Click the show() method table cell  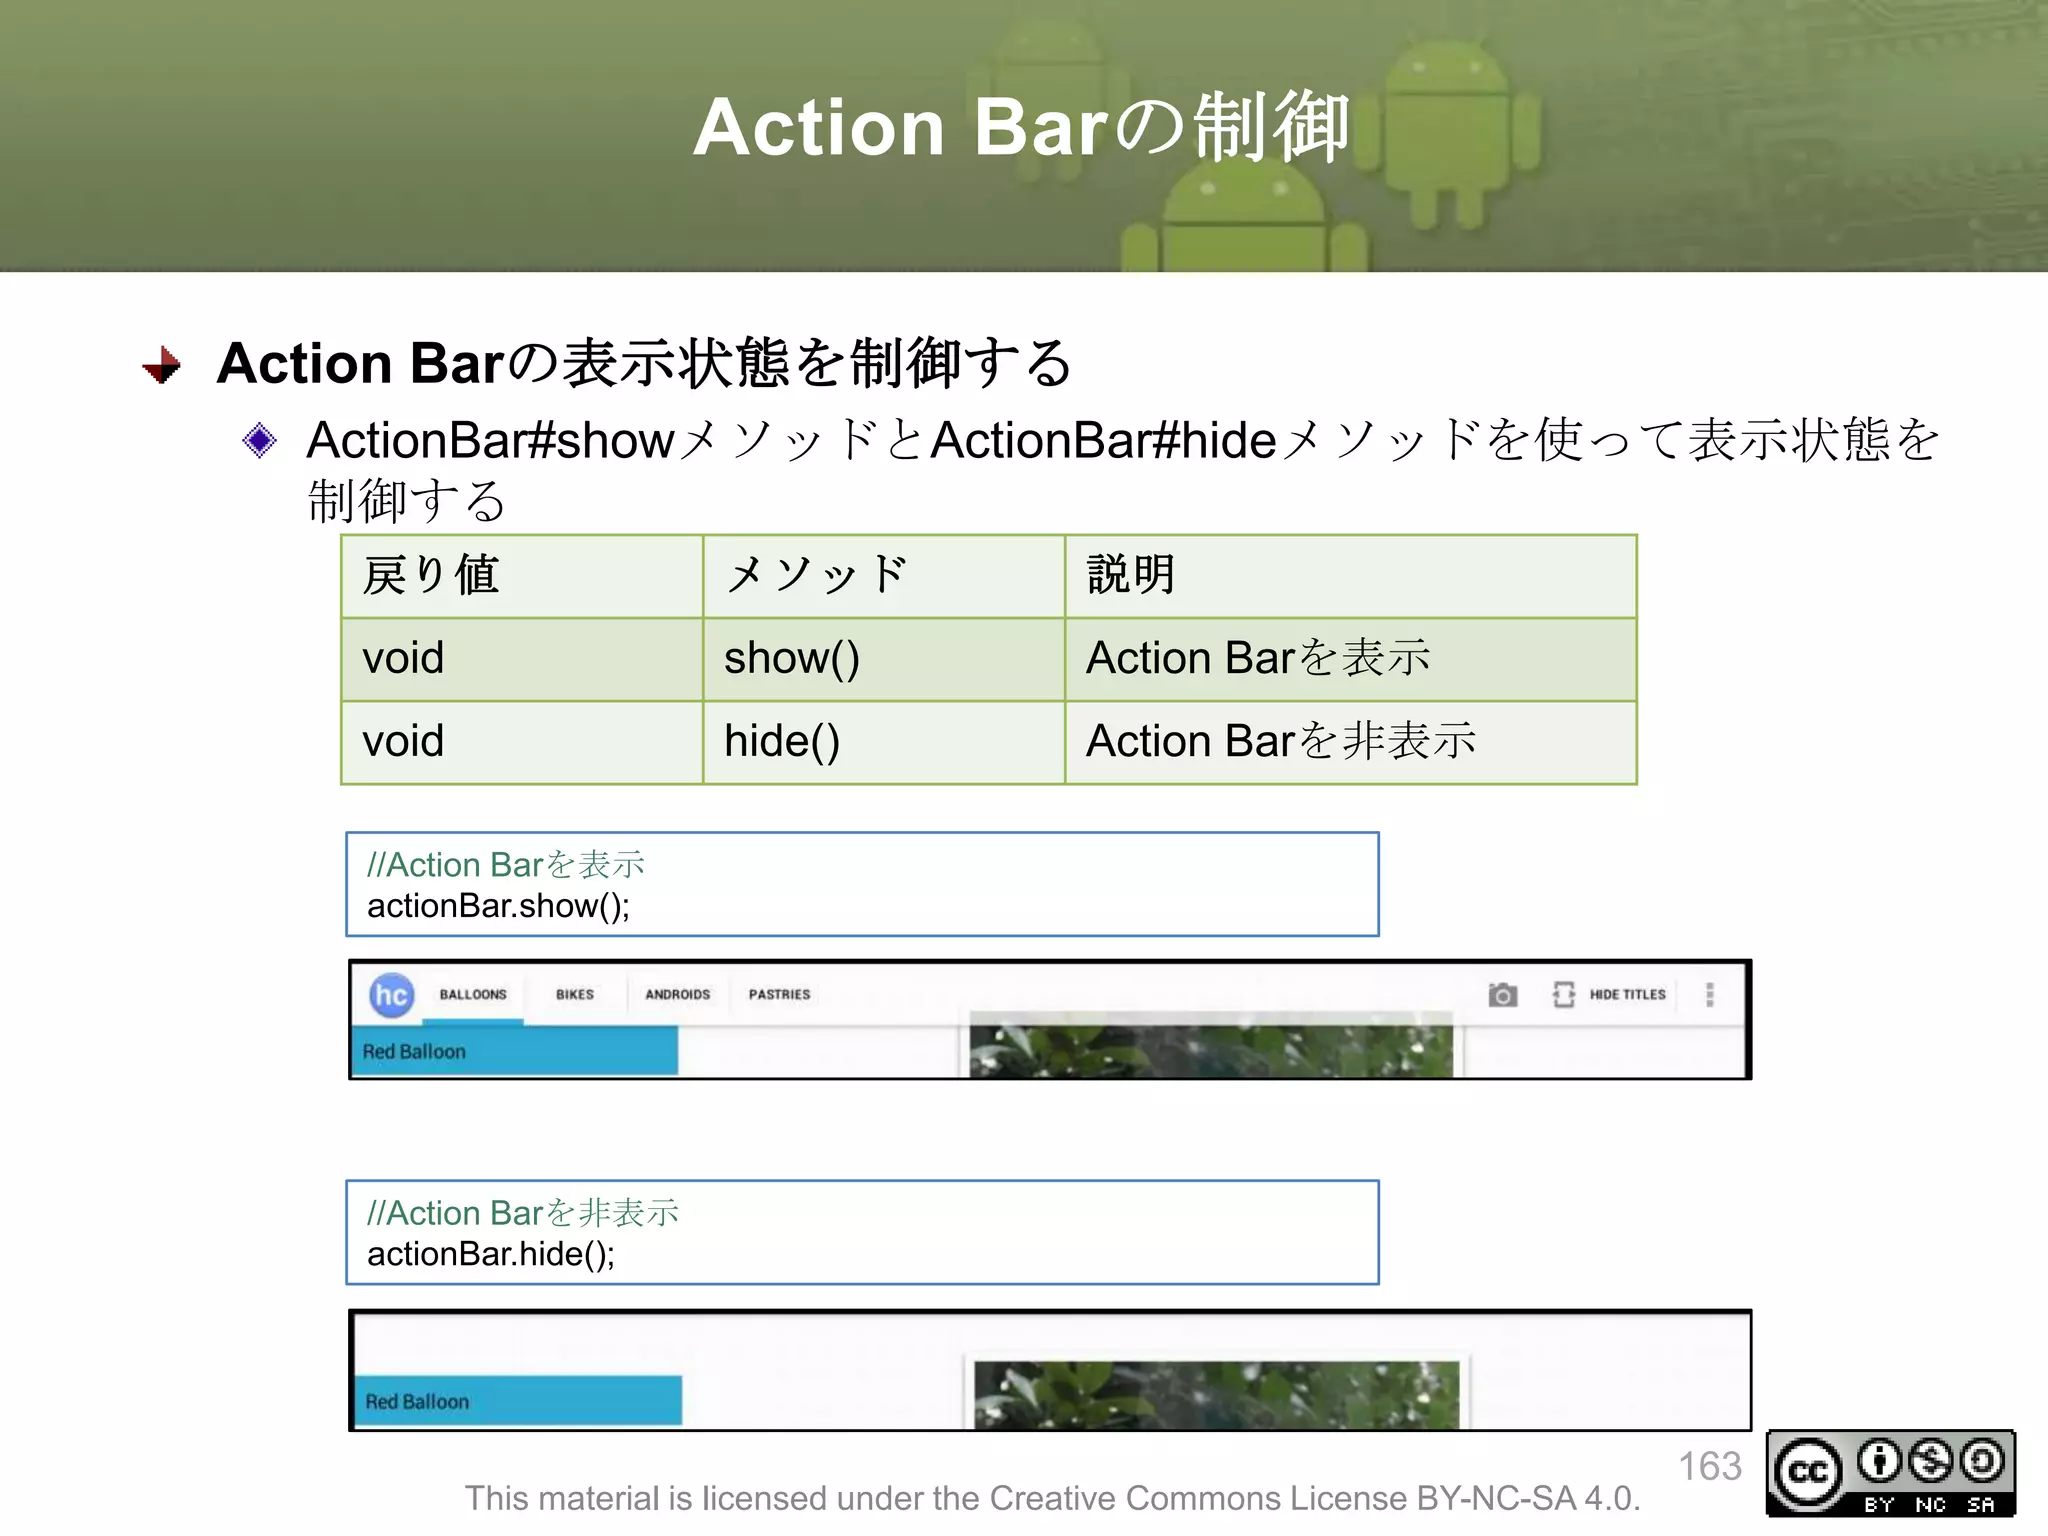(884, 659)
